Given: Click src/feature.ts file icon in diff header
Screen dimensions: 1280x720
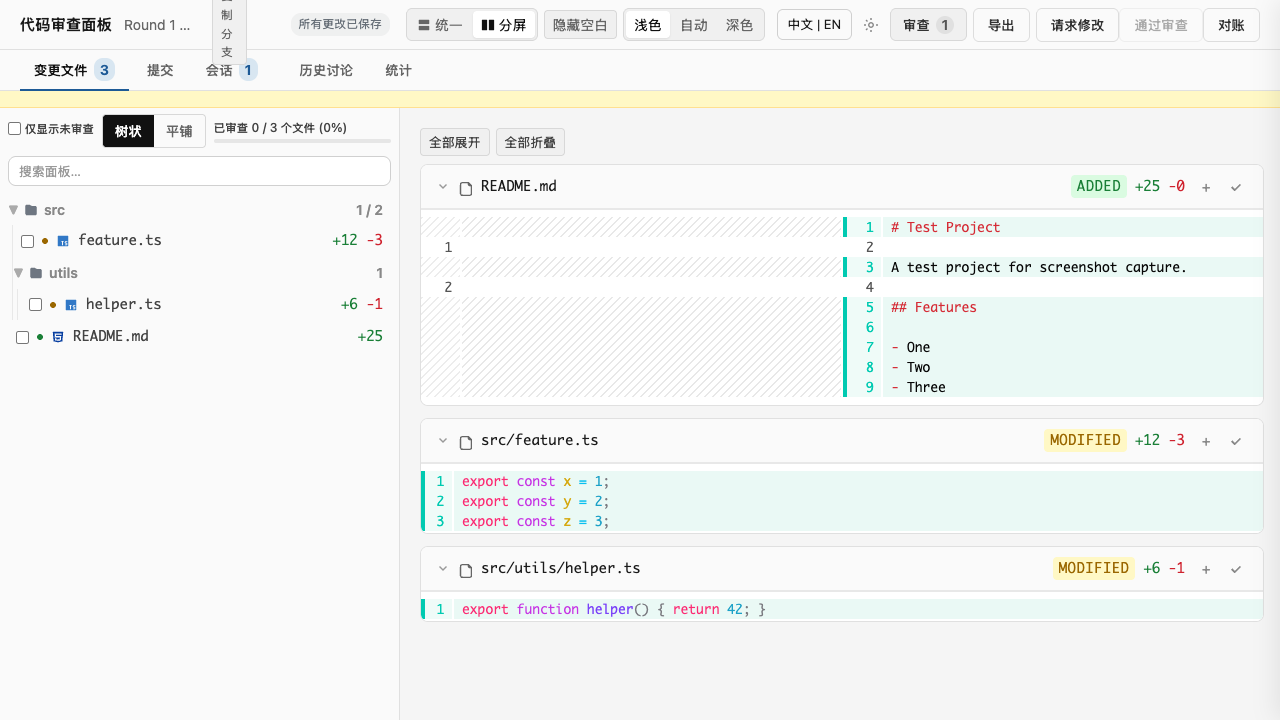Looking at the screenshot, I should point(465,442).
